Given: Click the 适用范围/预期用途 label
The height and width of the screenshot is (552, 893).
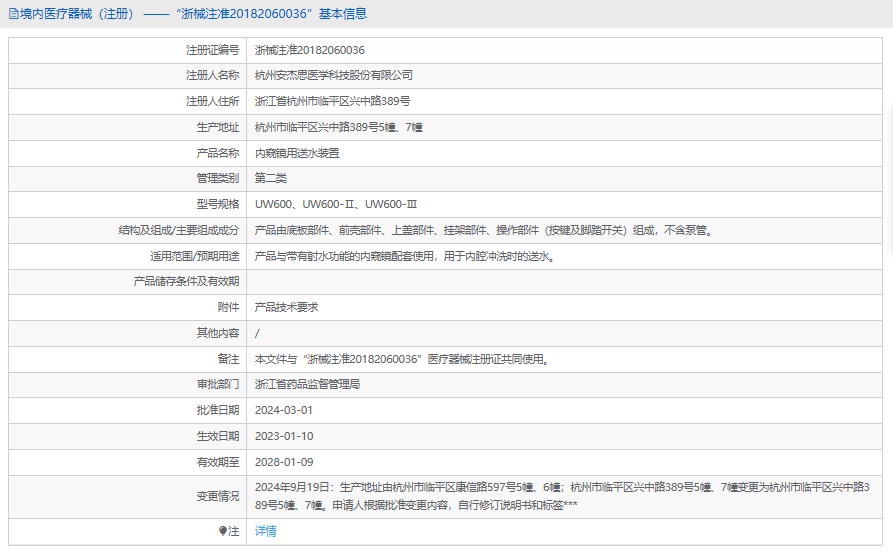Looking at the screenshot, I should coord(194,256).
